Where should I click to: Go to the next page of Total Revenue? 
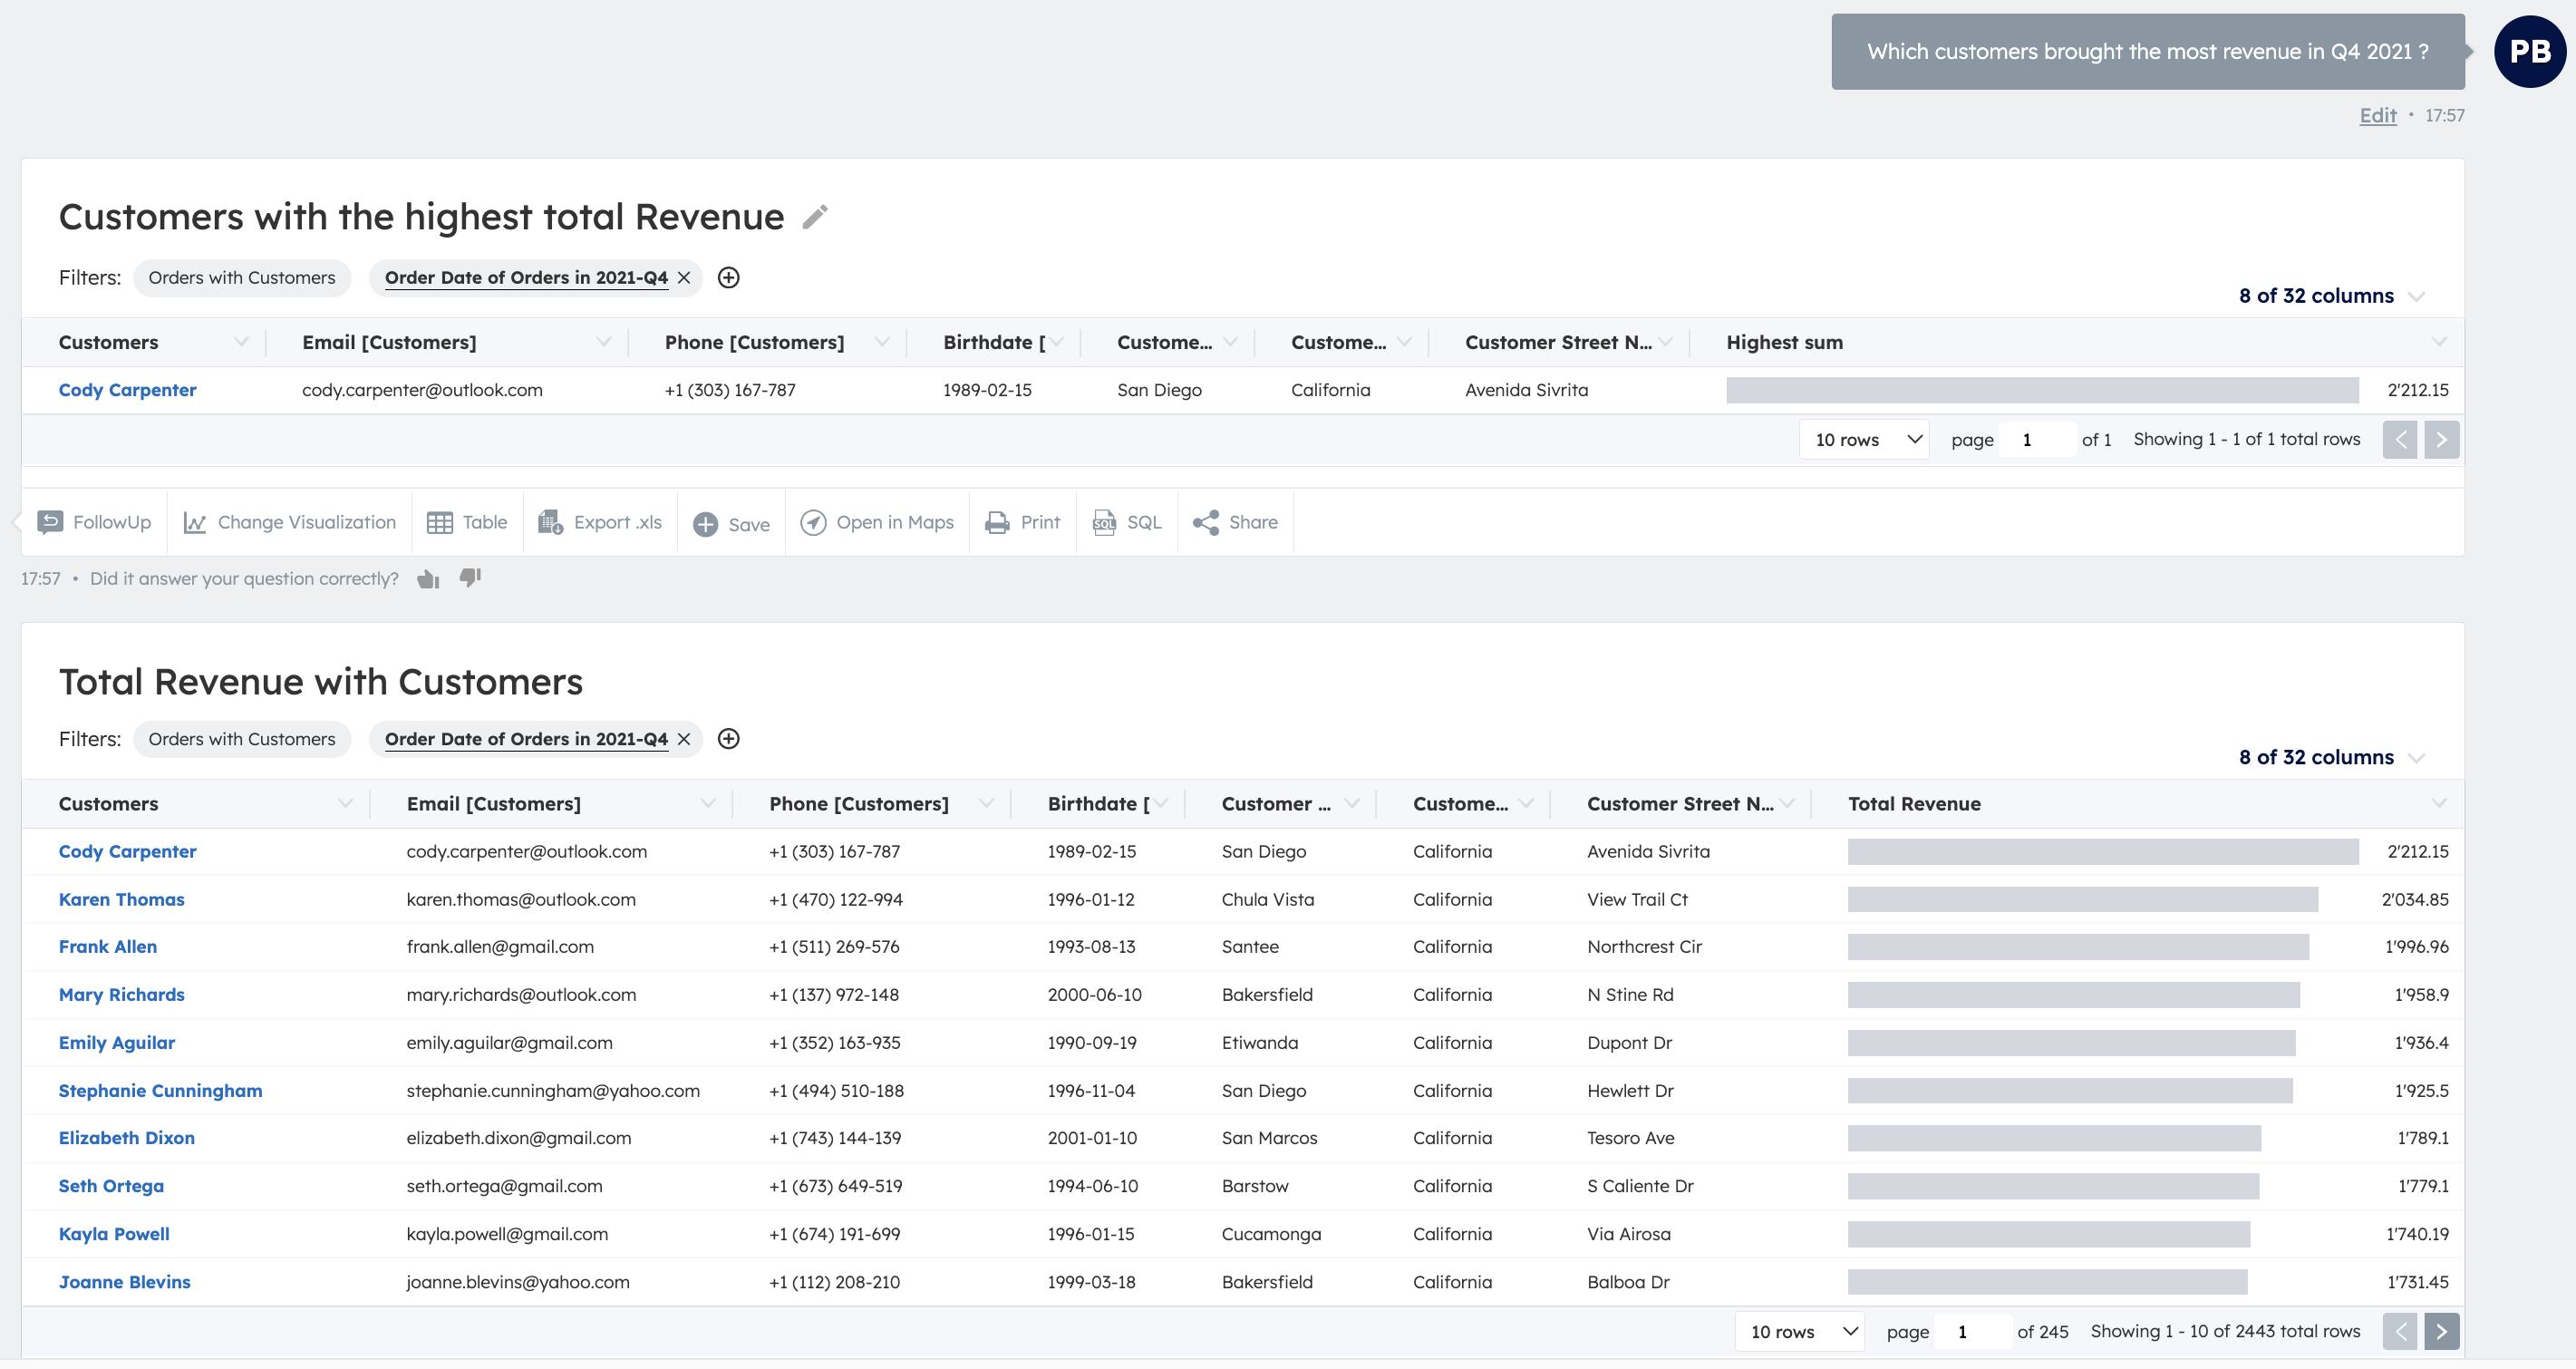point(2441,1332)
